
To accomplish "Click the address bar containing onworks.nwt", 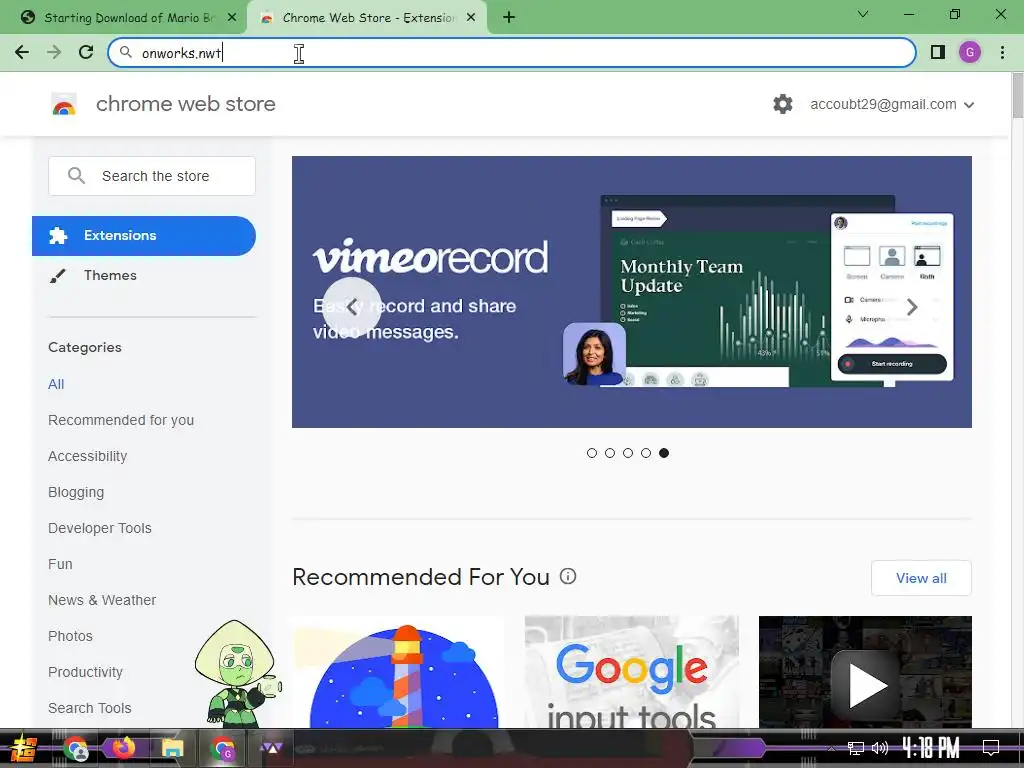I will point(511,52).
